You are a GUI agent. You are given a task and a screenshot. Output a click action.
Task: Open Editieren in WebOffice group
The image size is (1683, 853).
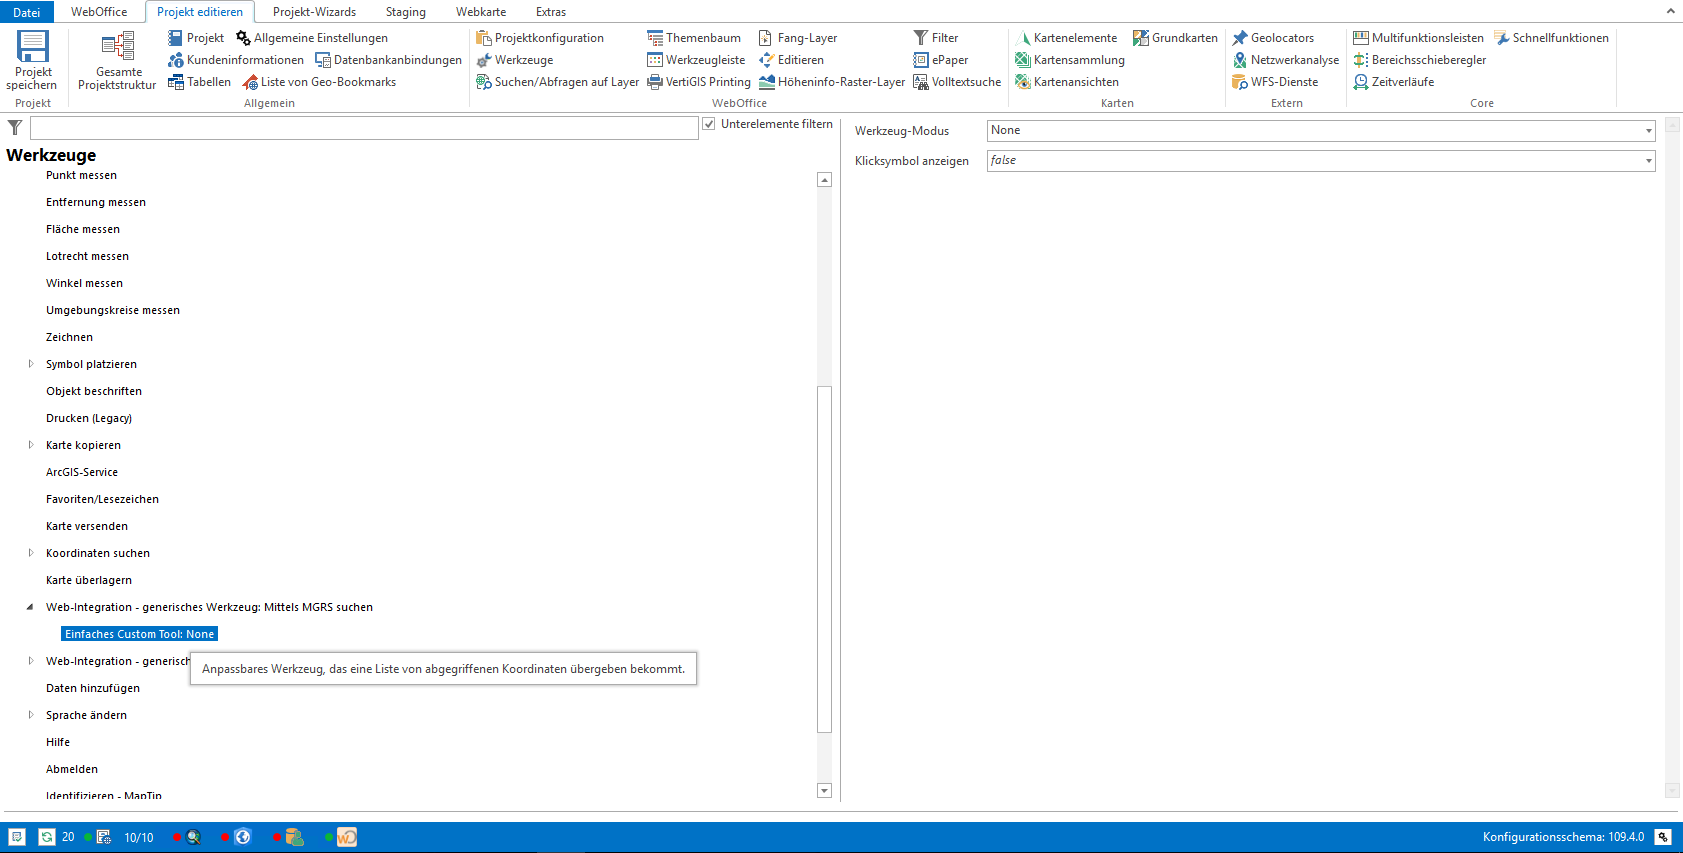[x=791, y=60]
